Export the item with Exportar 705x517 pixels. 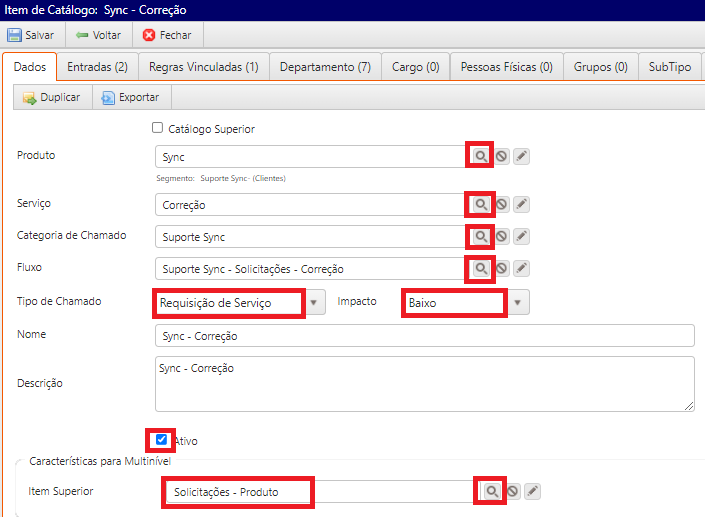coord(131,98)
